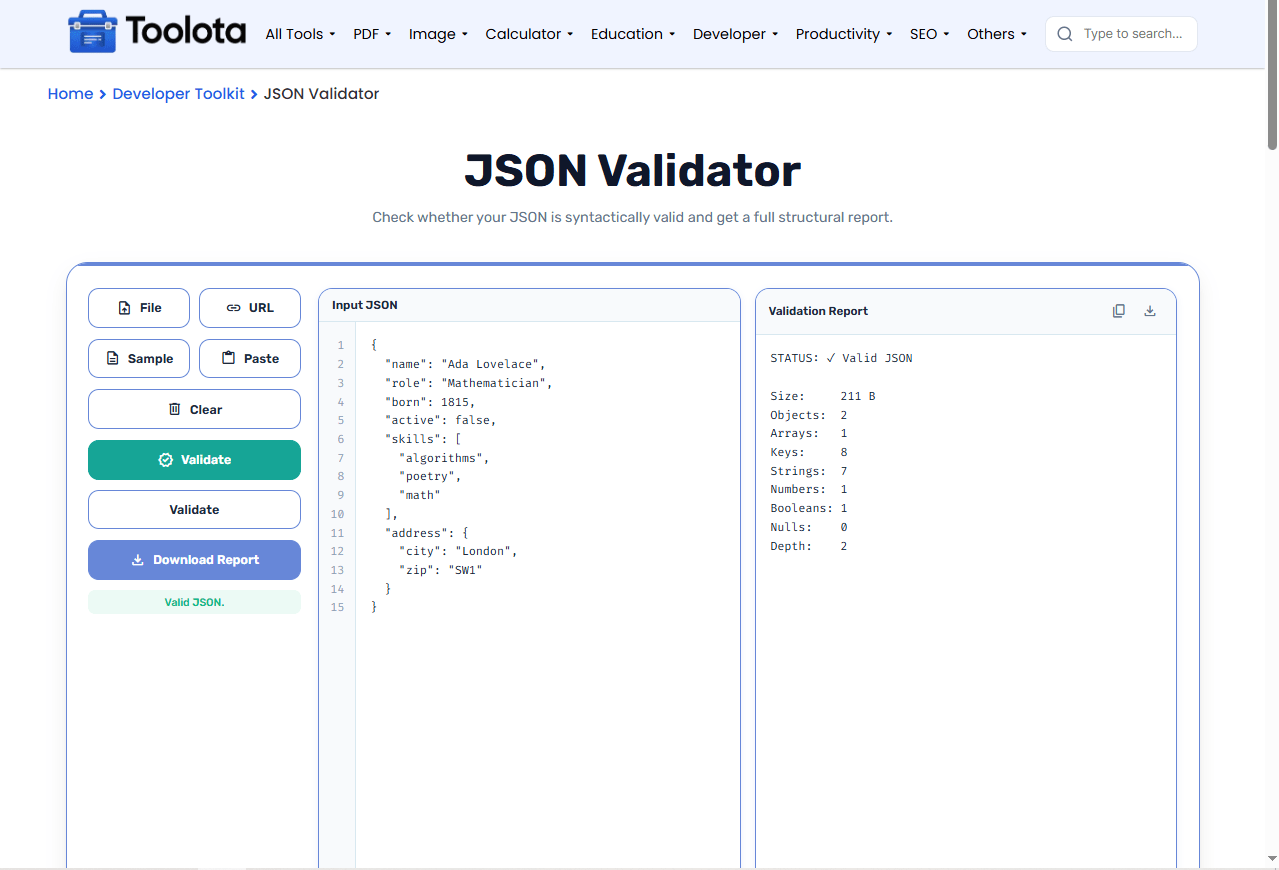Expand the SEO menu

point(929,34)
